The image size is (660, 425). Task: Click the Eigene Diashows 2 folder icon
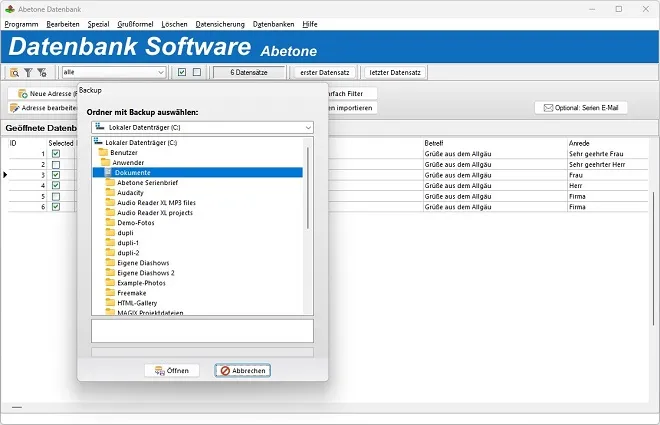coord(110,273)
